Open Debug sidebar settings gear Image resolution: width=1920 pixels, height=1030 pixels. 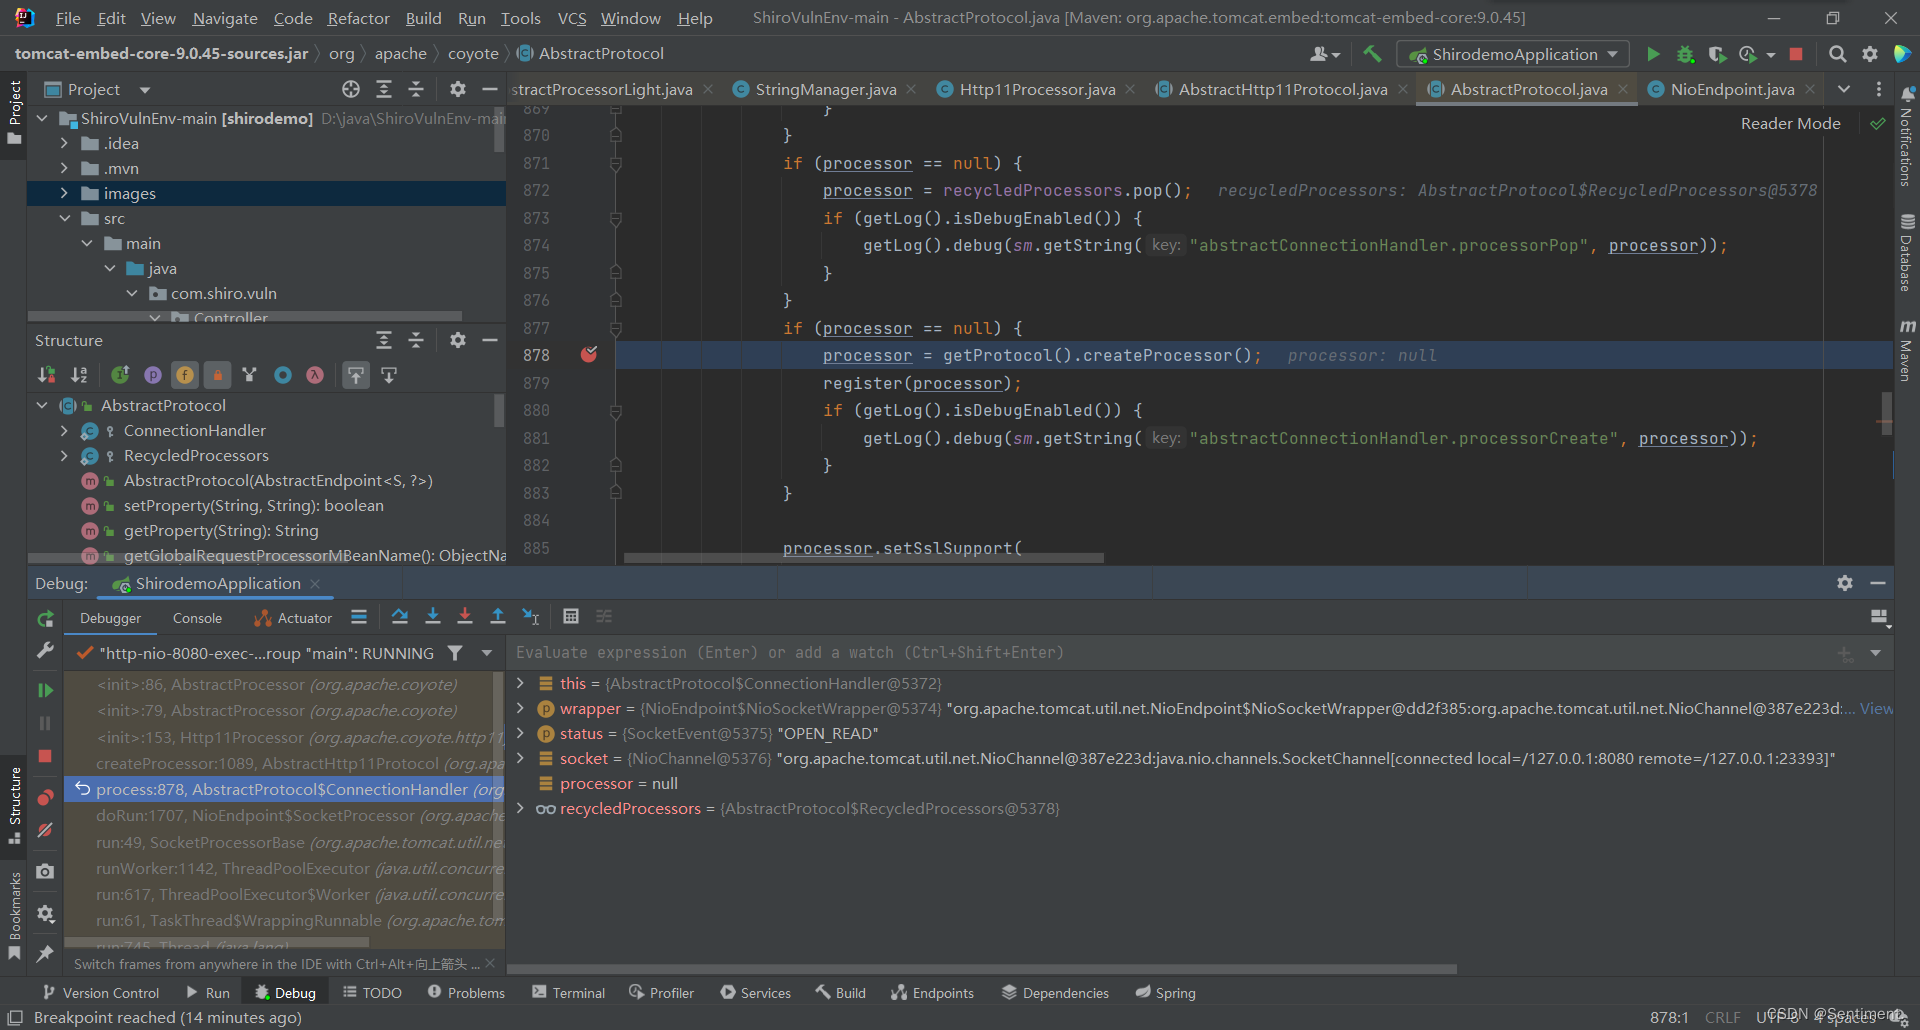45,914
